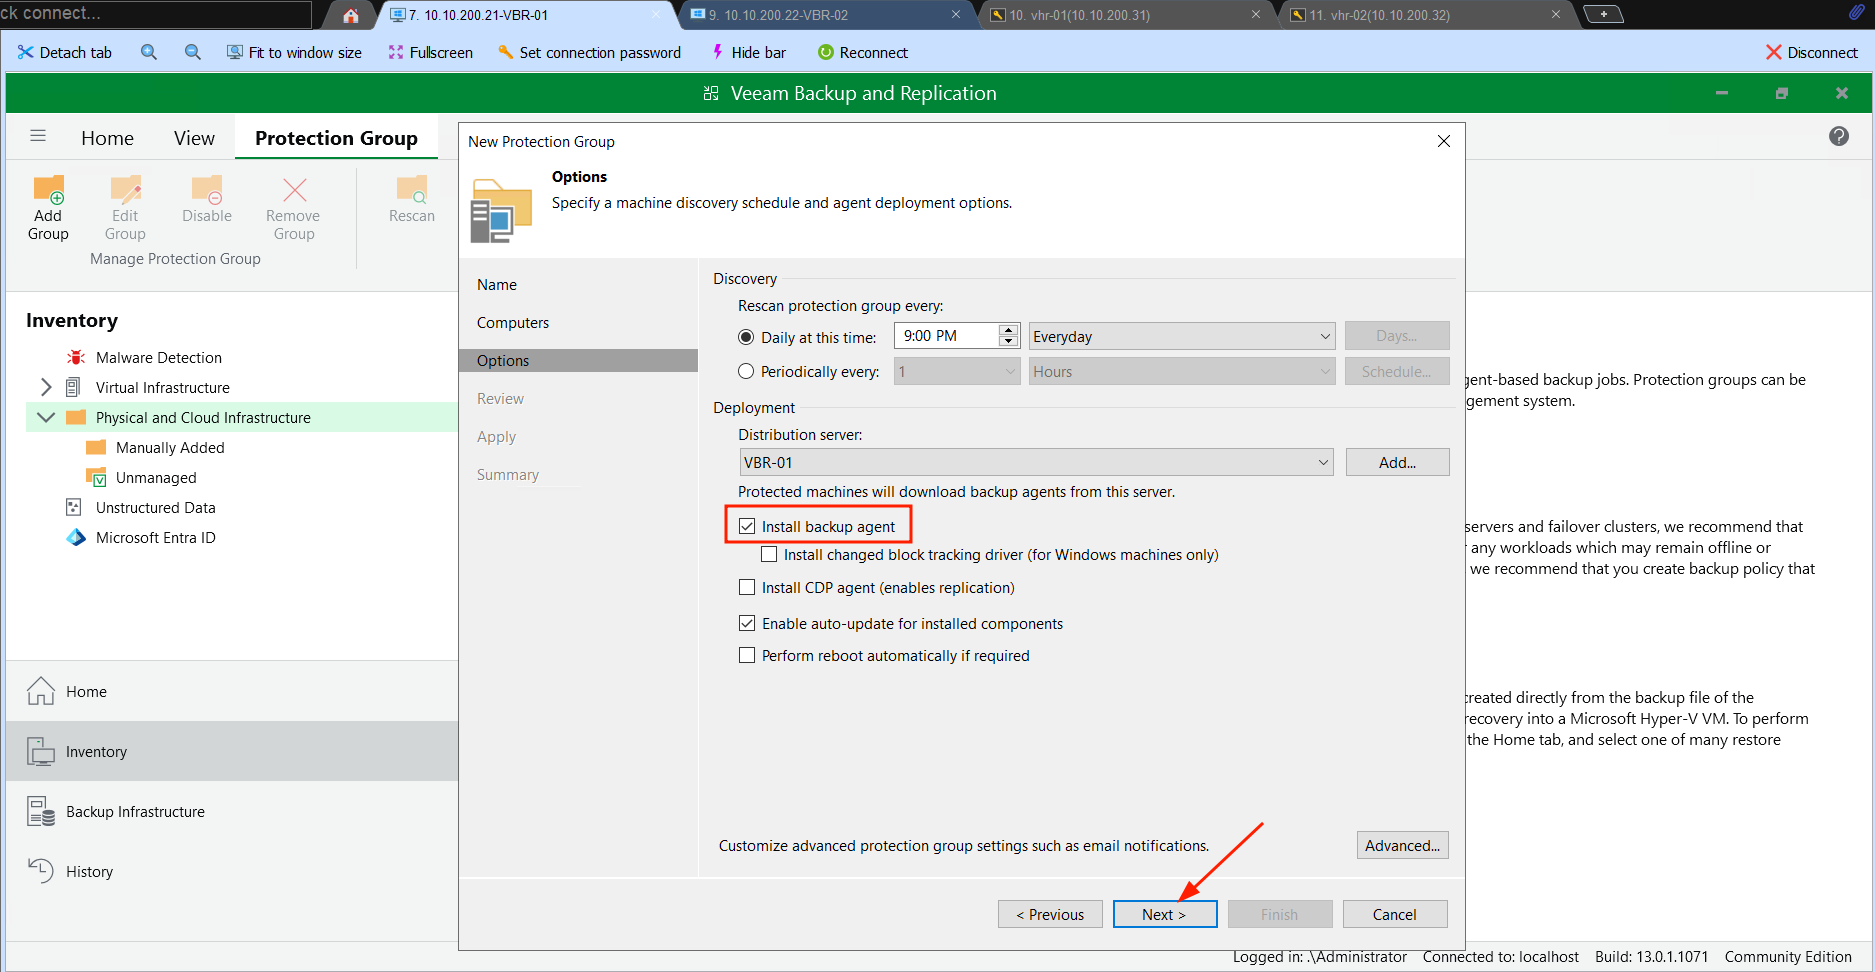Click the Backup Infrastructure navigation icon
Viewport: 1875px width, 972px height.
pyautogui.click(x=40, y=811)
